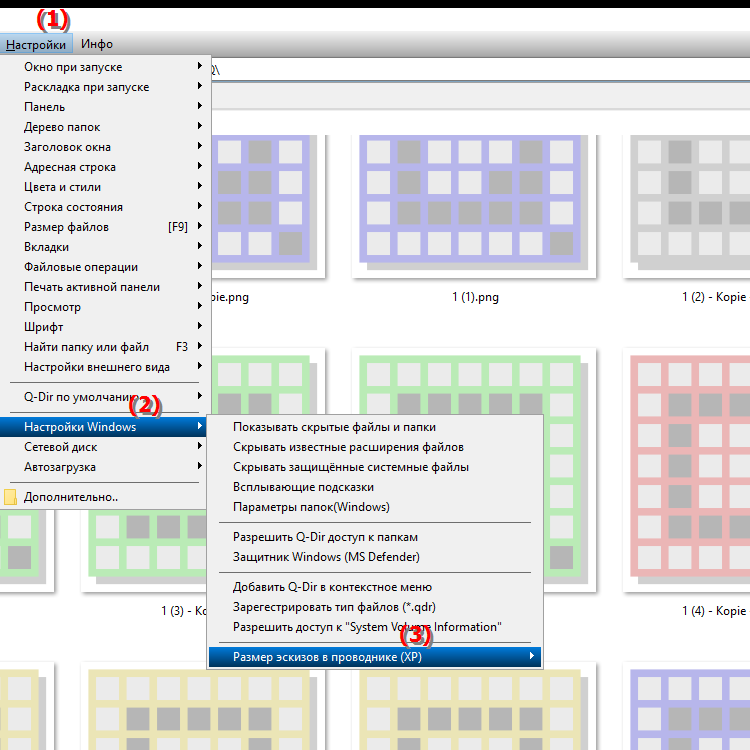Click Добавить Q-Dir в контекстное меню
The height and width of the screenshot is (750, 750).
[x=375, y=587]
